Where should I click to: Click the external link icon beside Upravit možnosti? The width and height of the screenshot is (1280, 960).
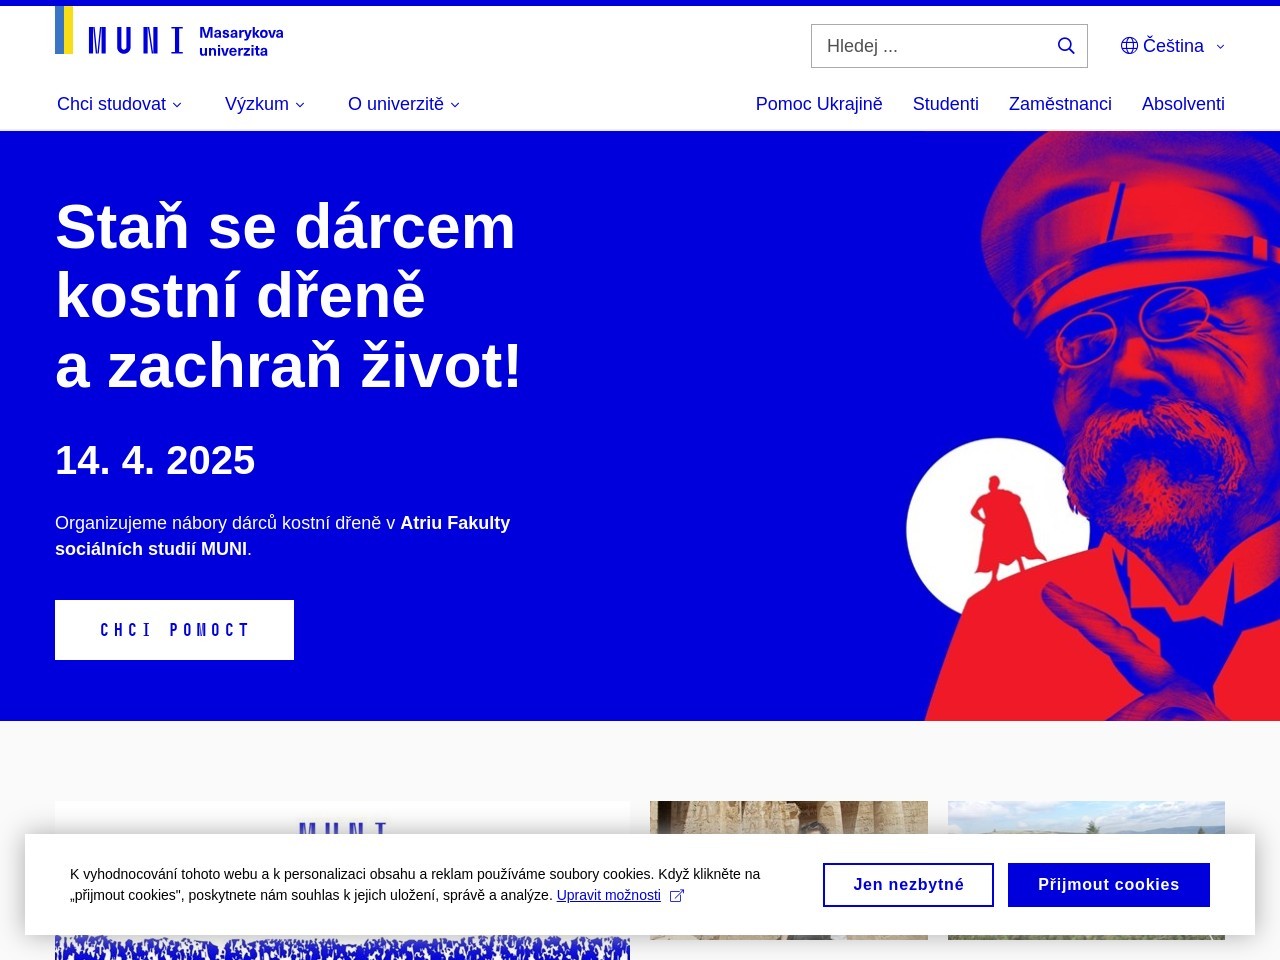tap(676, 896)
